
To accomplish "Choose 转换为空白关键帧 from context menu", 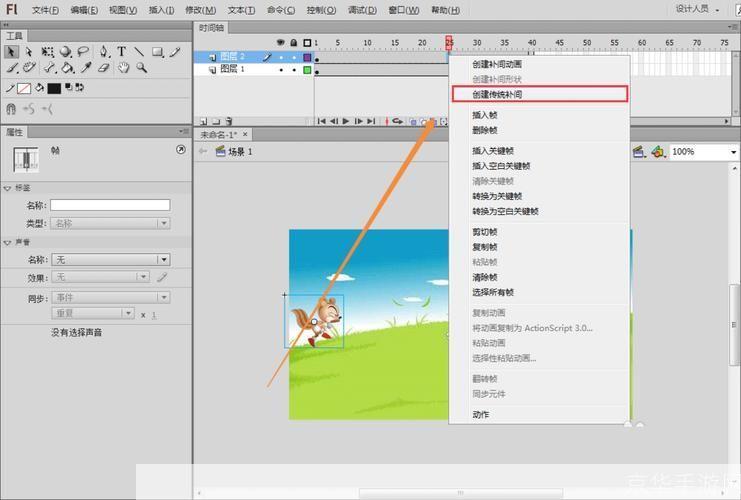I will 540,211.
